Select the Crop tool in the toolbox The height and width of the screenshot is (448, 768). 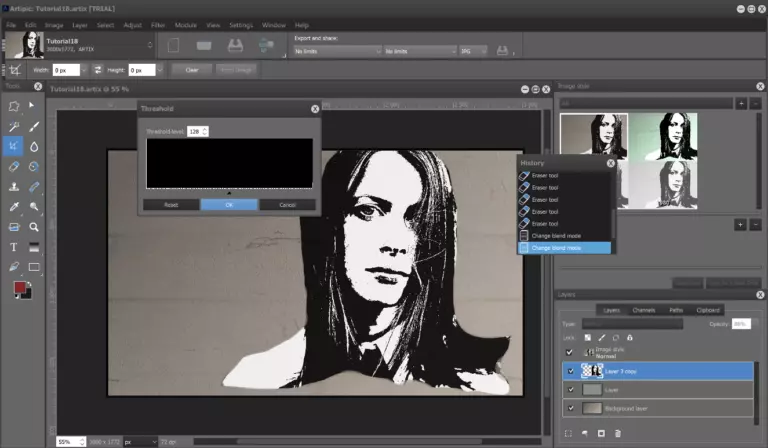pyautogui.click(x=14, y=146)
